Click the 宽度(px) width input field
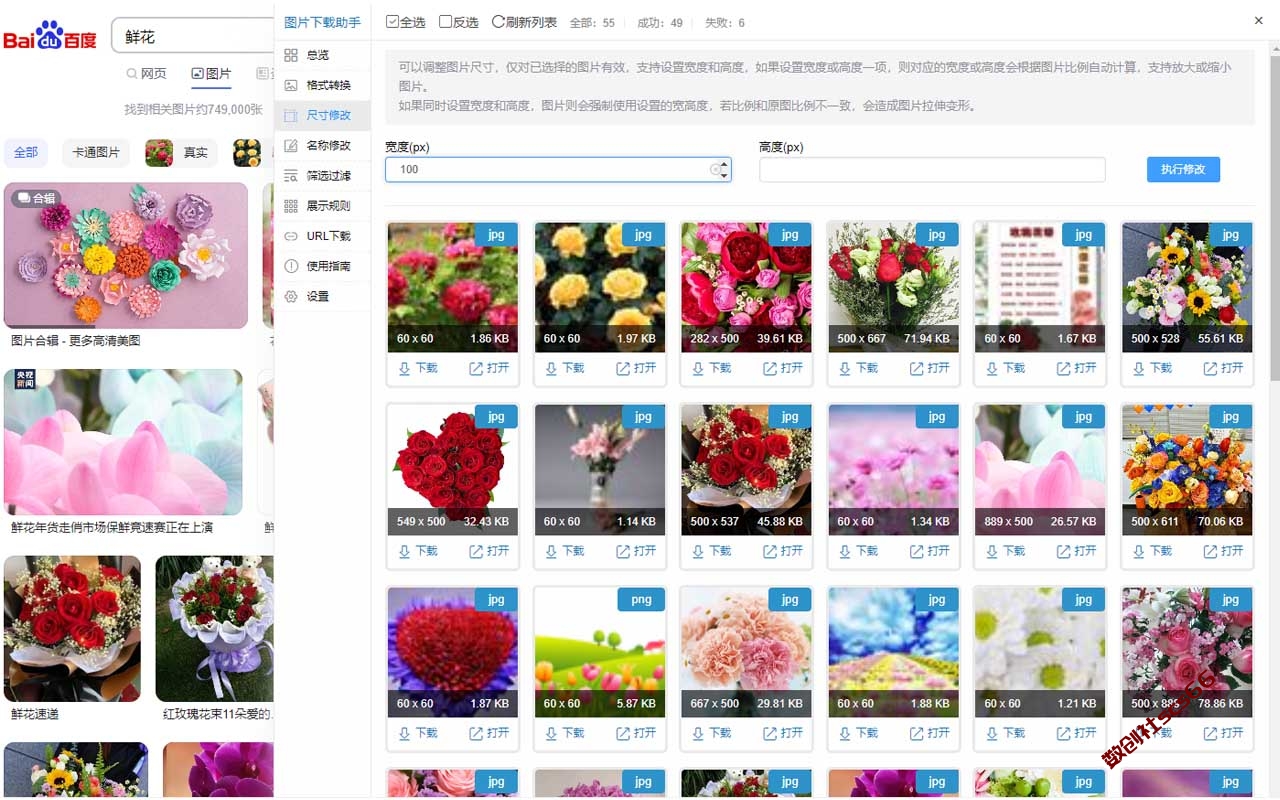This screenshot has width=1280, height=800. point(558,170)
